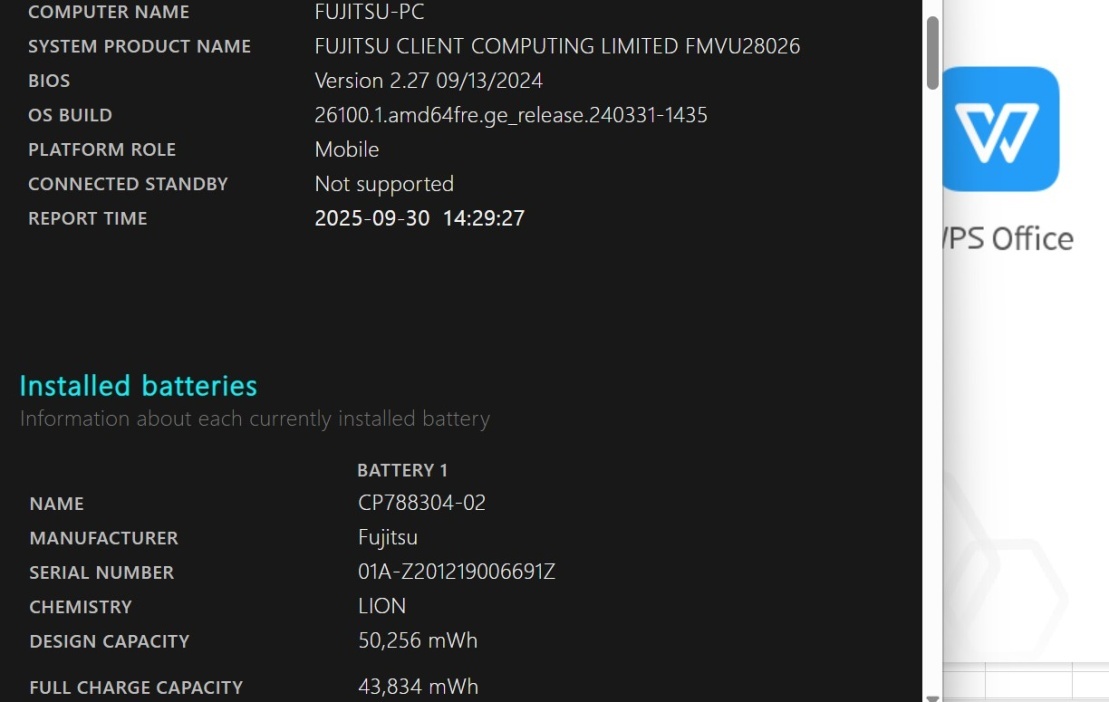Click the scrollbar down arrow
The width and height of the screenshot is (1109, 702).
coord(932,696)
